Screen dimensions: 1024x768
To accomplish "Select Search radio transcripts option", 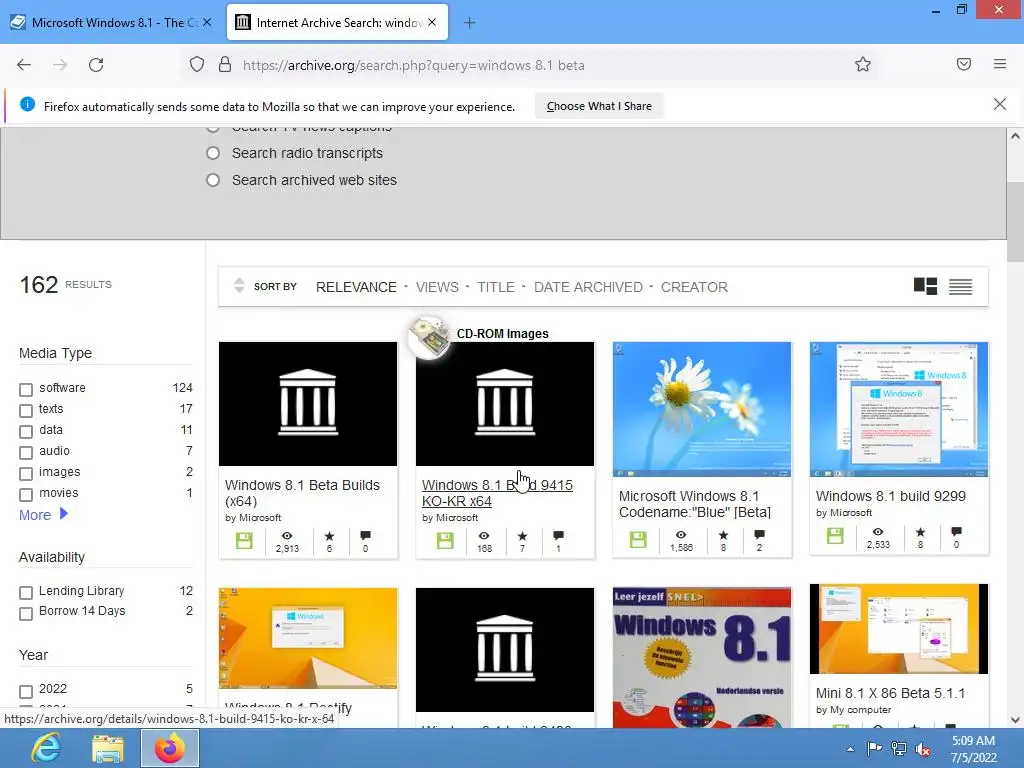I will pos(213,153).
